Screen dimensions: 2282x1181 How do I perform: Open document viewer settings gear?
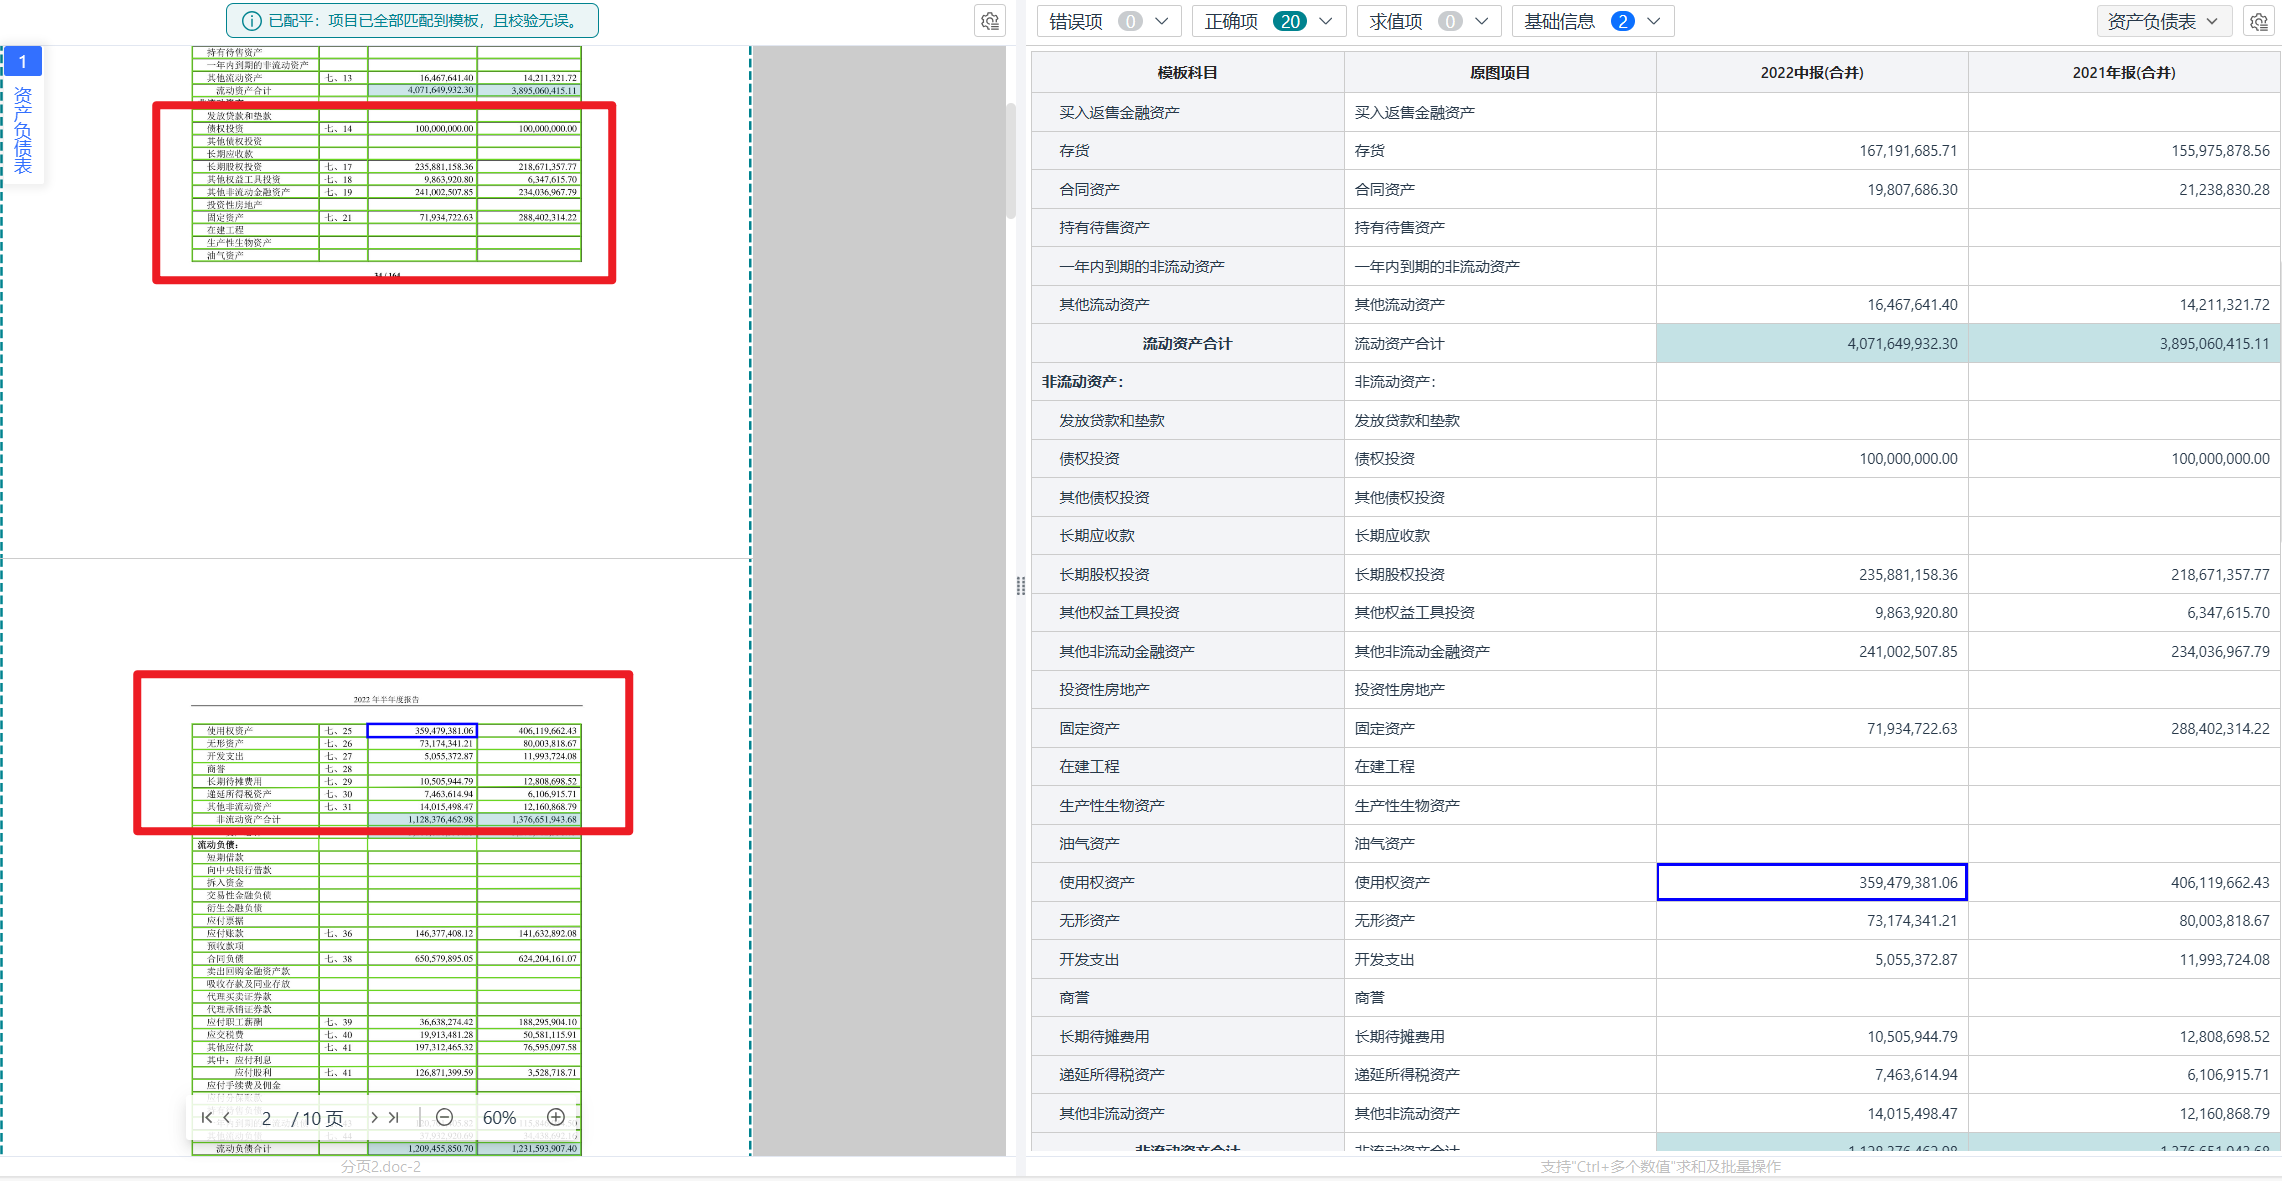point(989,21)
